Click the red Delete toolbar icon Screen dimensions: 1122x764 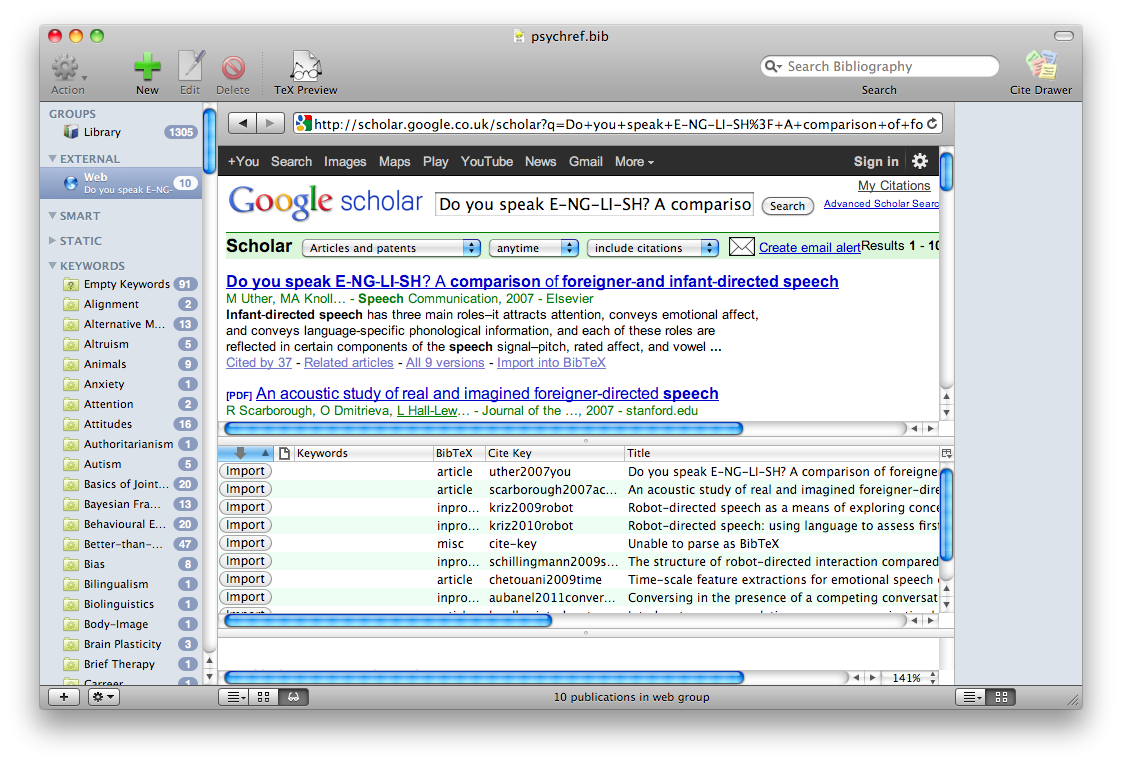point(233,68)
